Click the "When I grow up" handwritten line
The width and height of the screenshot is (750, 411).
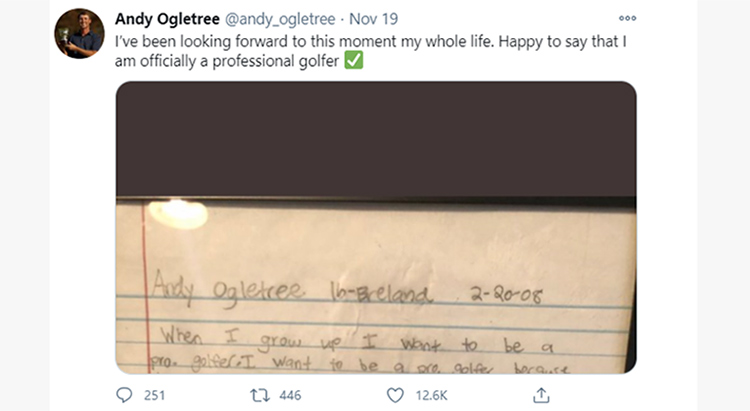(x=356, y=342)
